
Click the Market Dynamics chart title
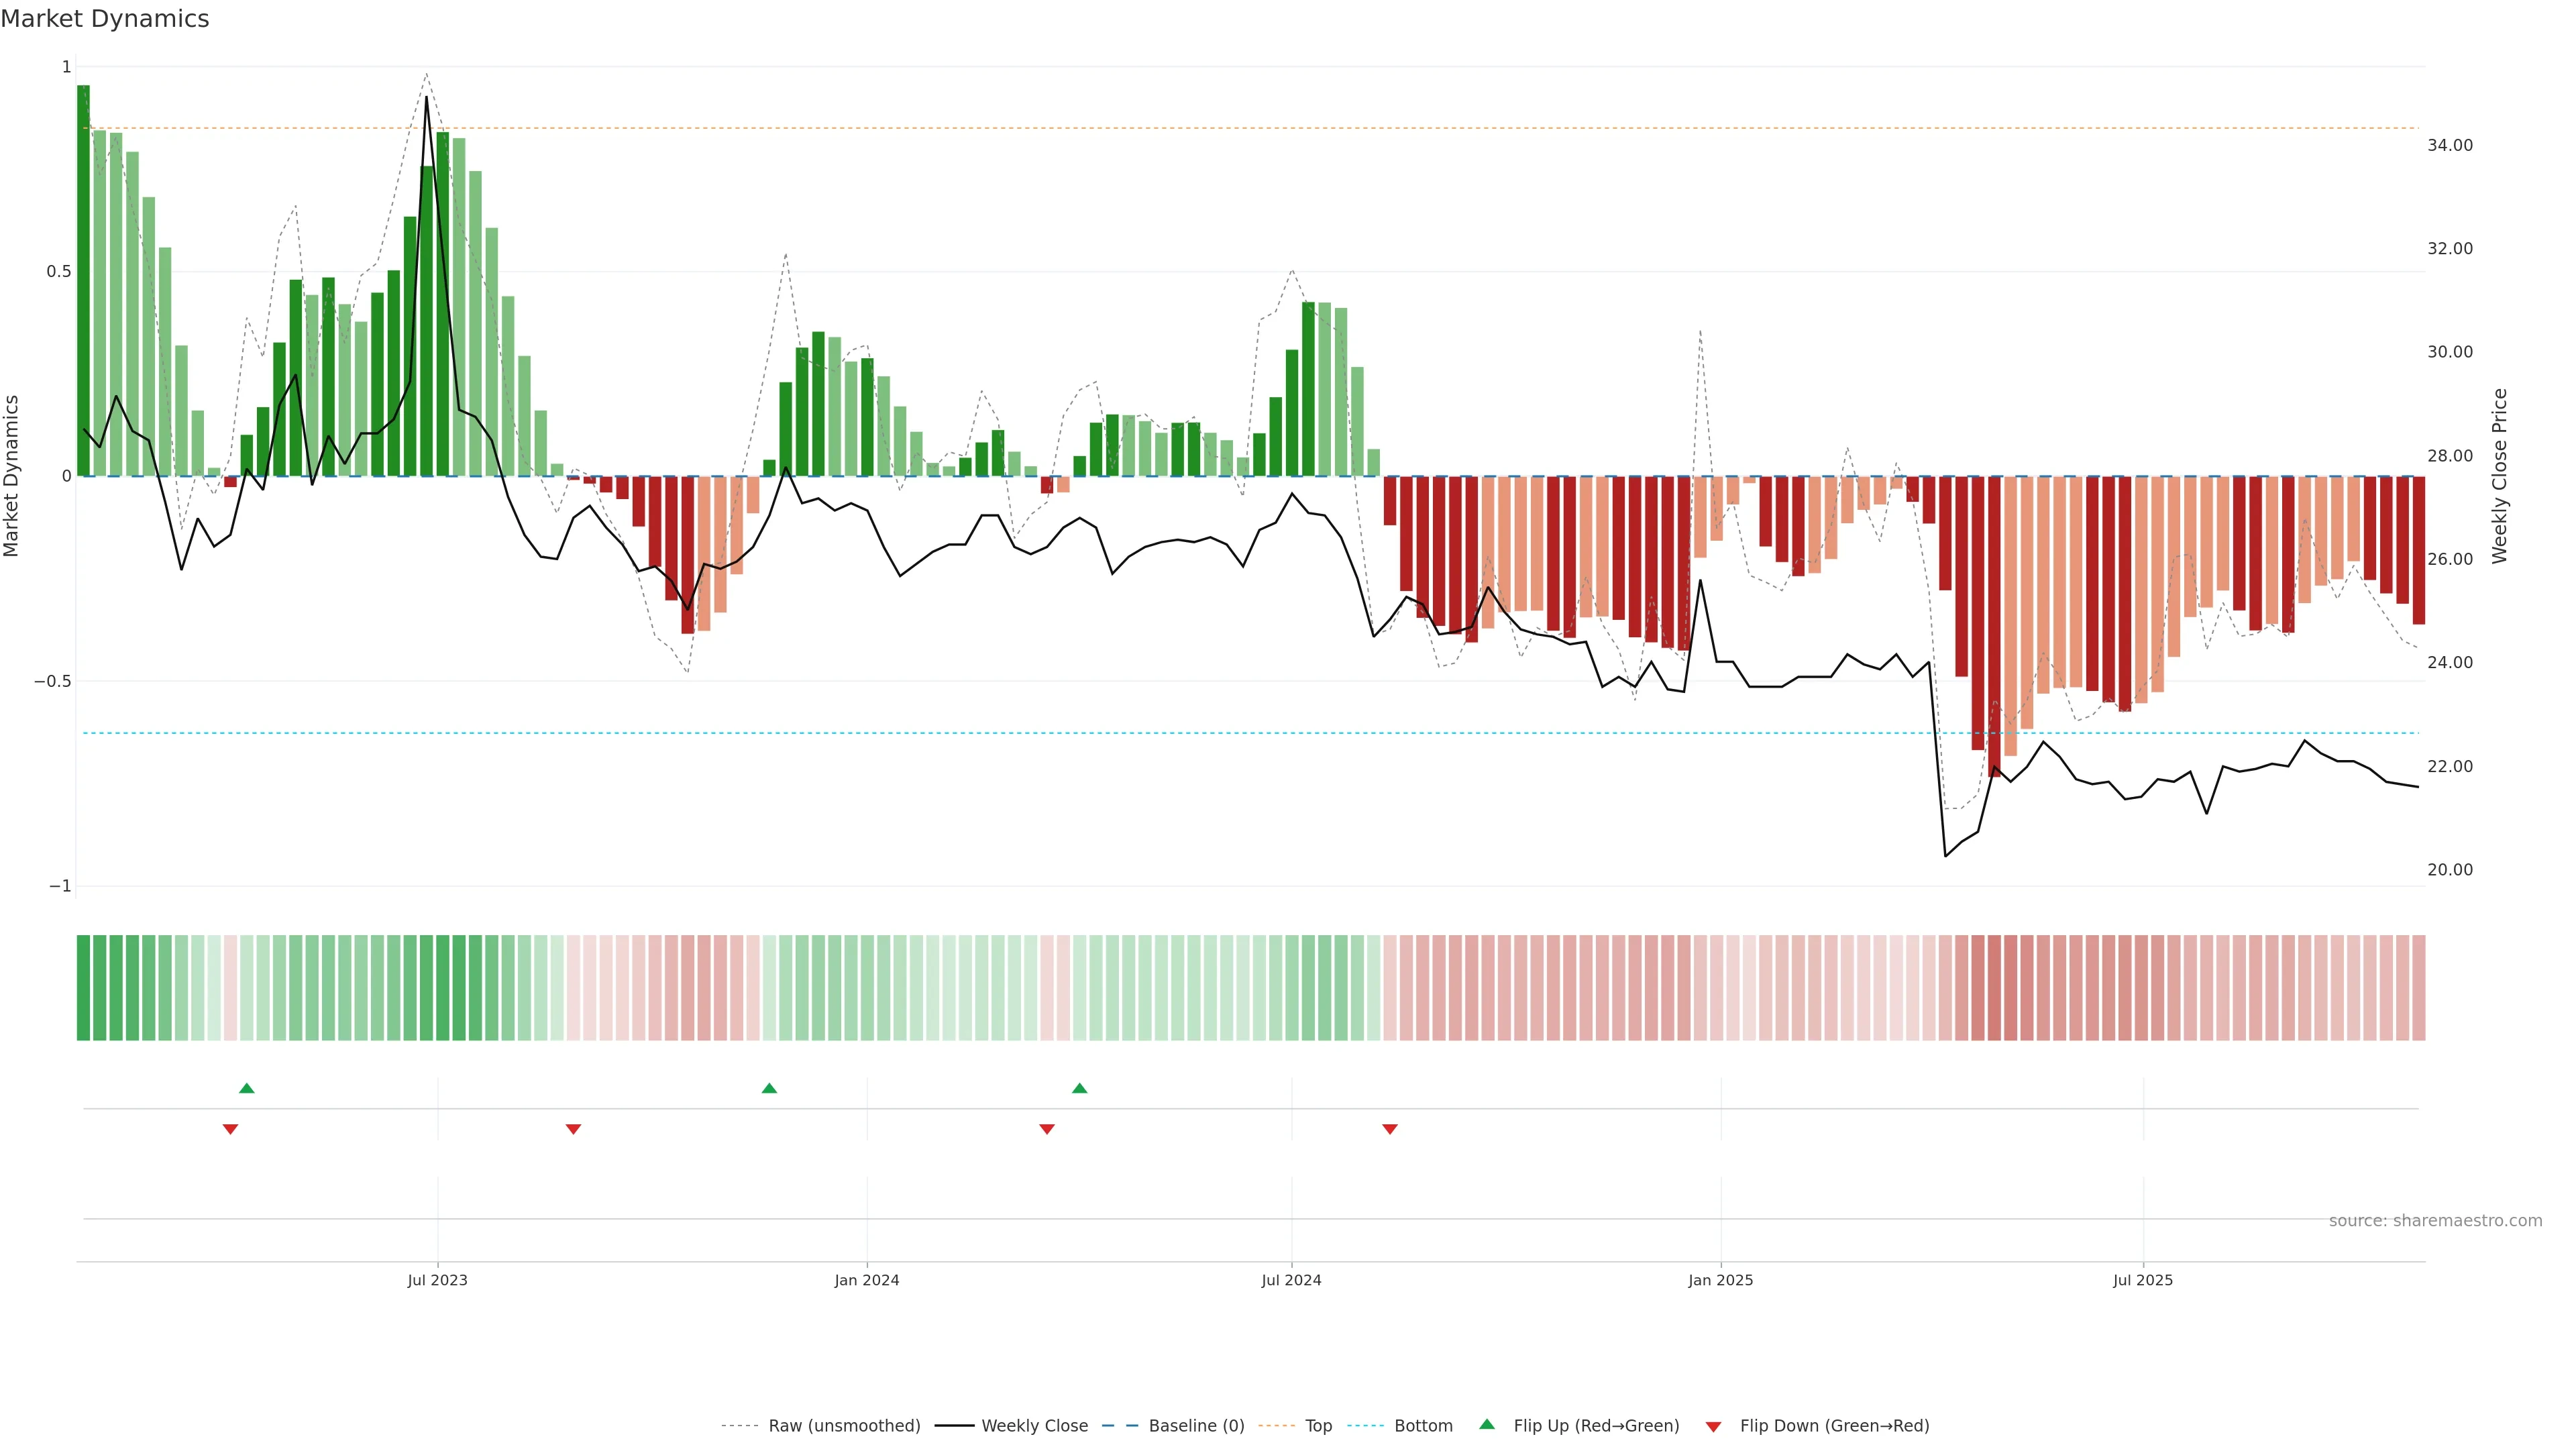click(x=105, y=19)
